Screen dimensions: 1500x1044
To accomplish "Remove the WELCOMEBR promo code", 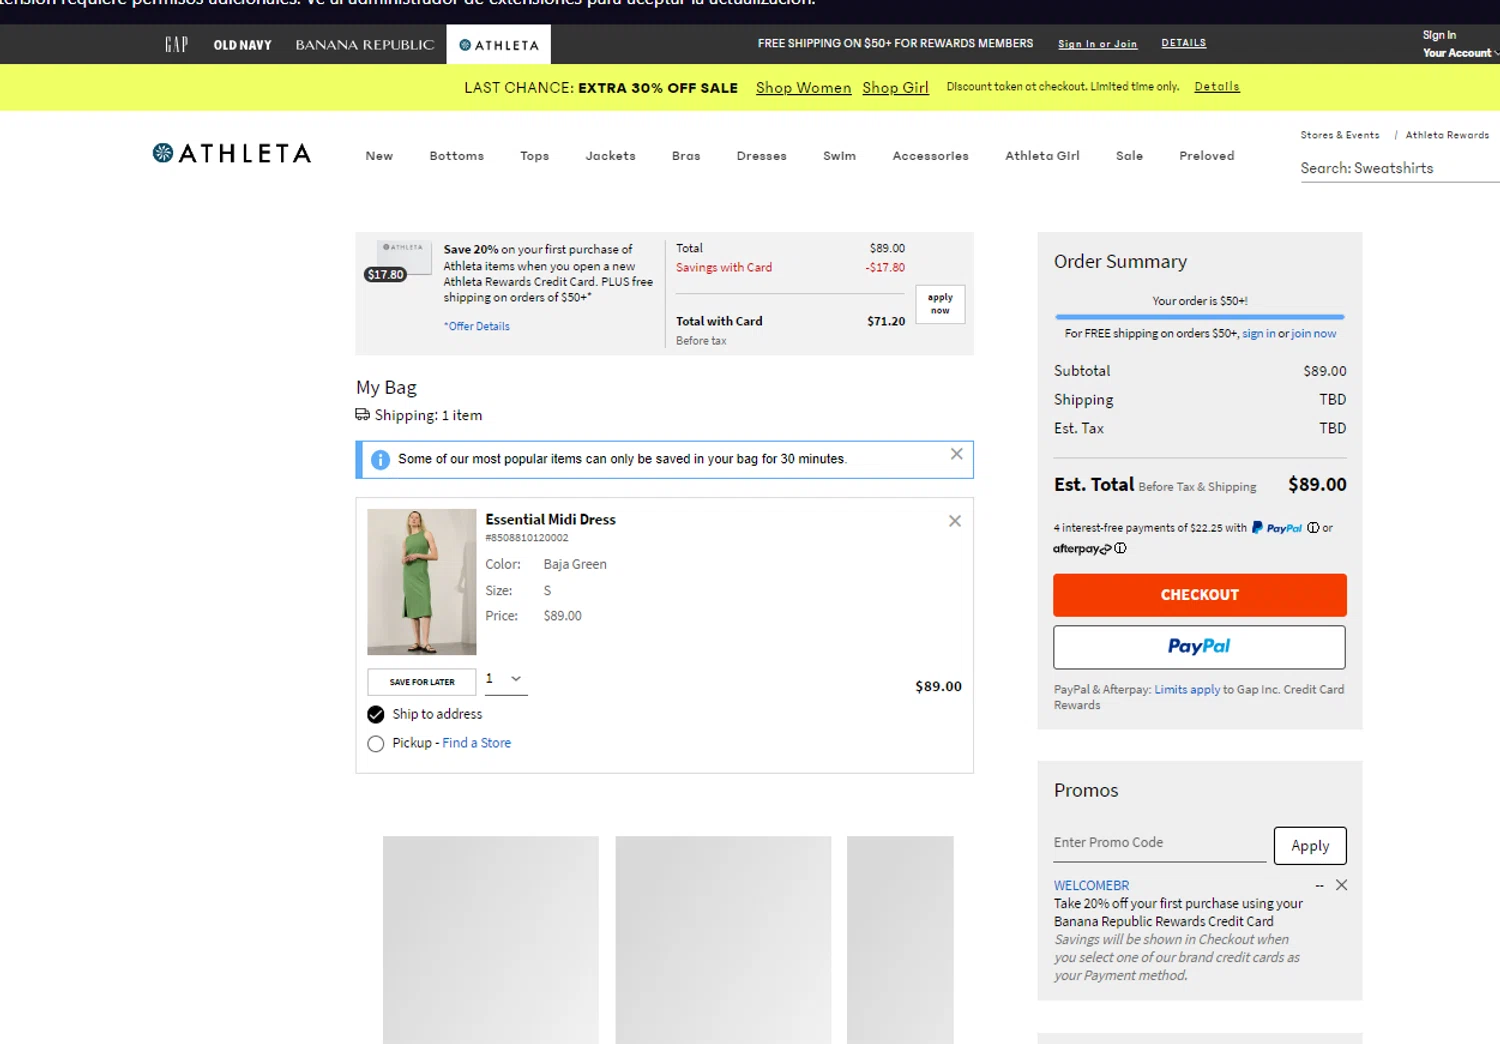I will tap(1342, 885).
